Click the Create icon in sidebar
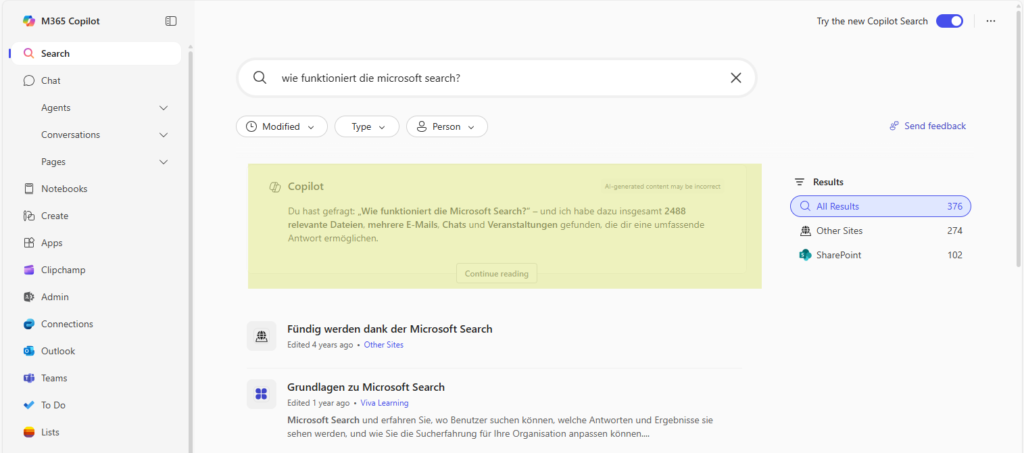 [29, 216]
